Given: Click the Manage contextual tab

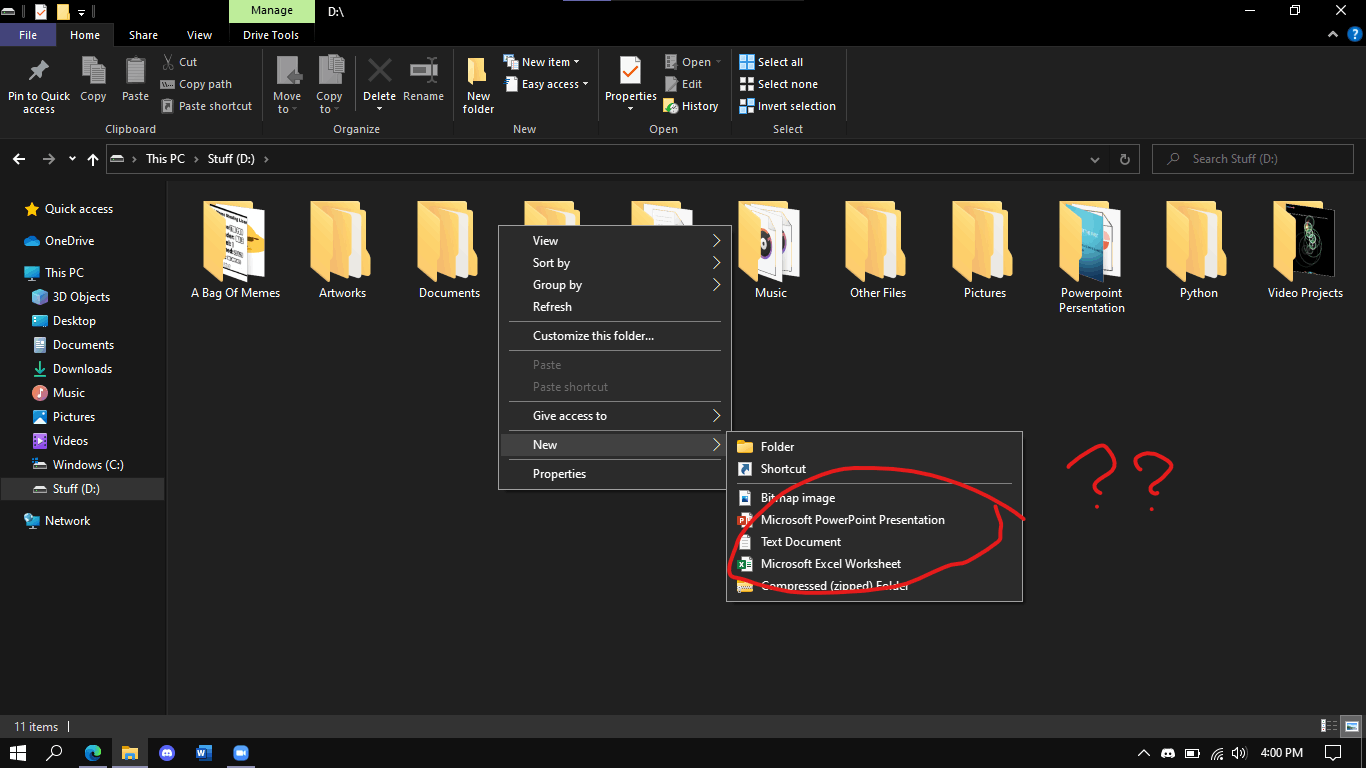Looking at the screenshot, I should [271, 11].
